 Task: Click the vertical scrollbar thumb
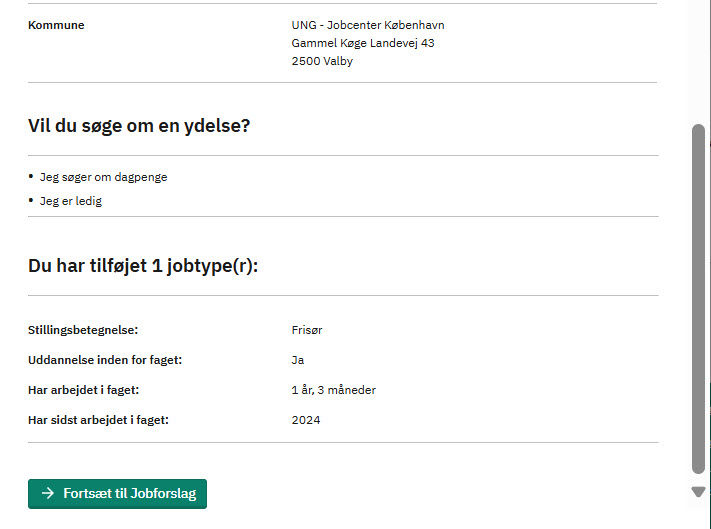pos(698,299)
